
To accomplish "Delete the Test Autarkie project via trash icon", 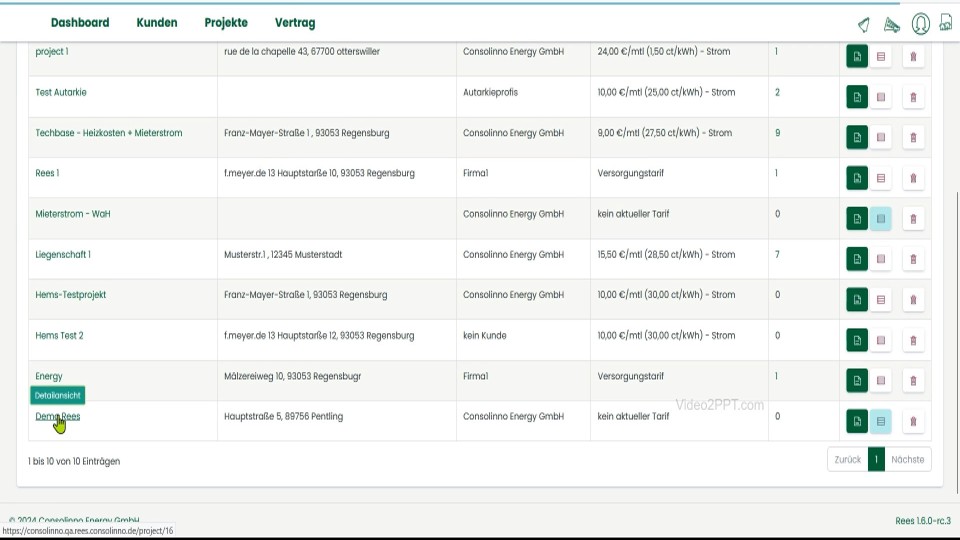I will coord(912,97).
